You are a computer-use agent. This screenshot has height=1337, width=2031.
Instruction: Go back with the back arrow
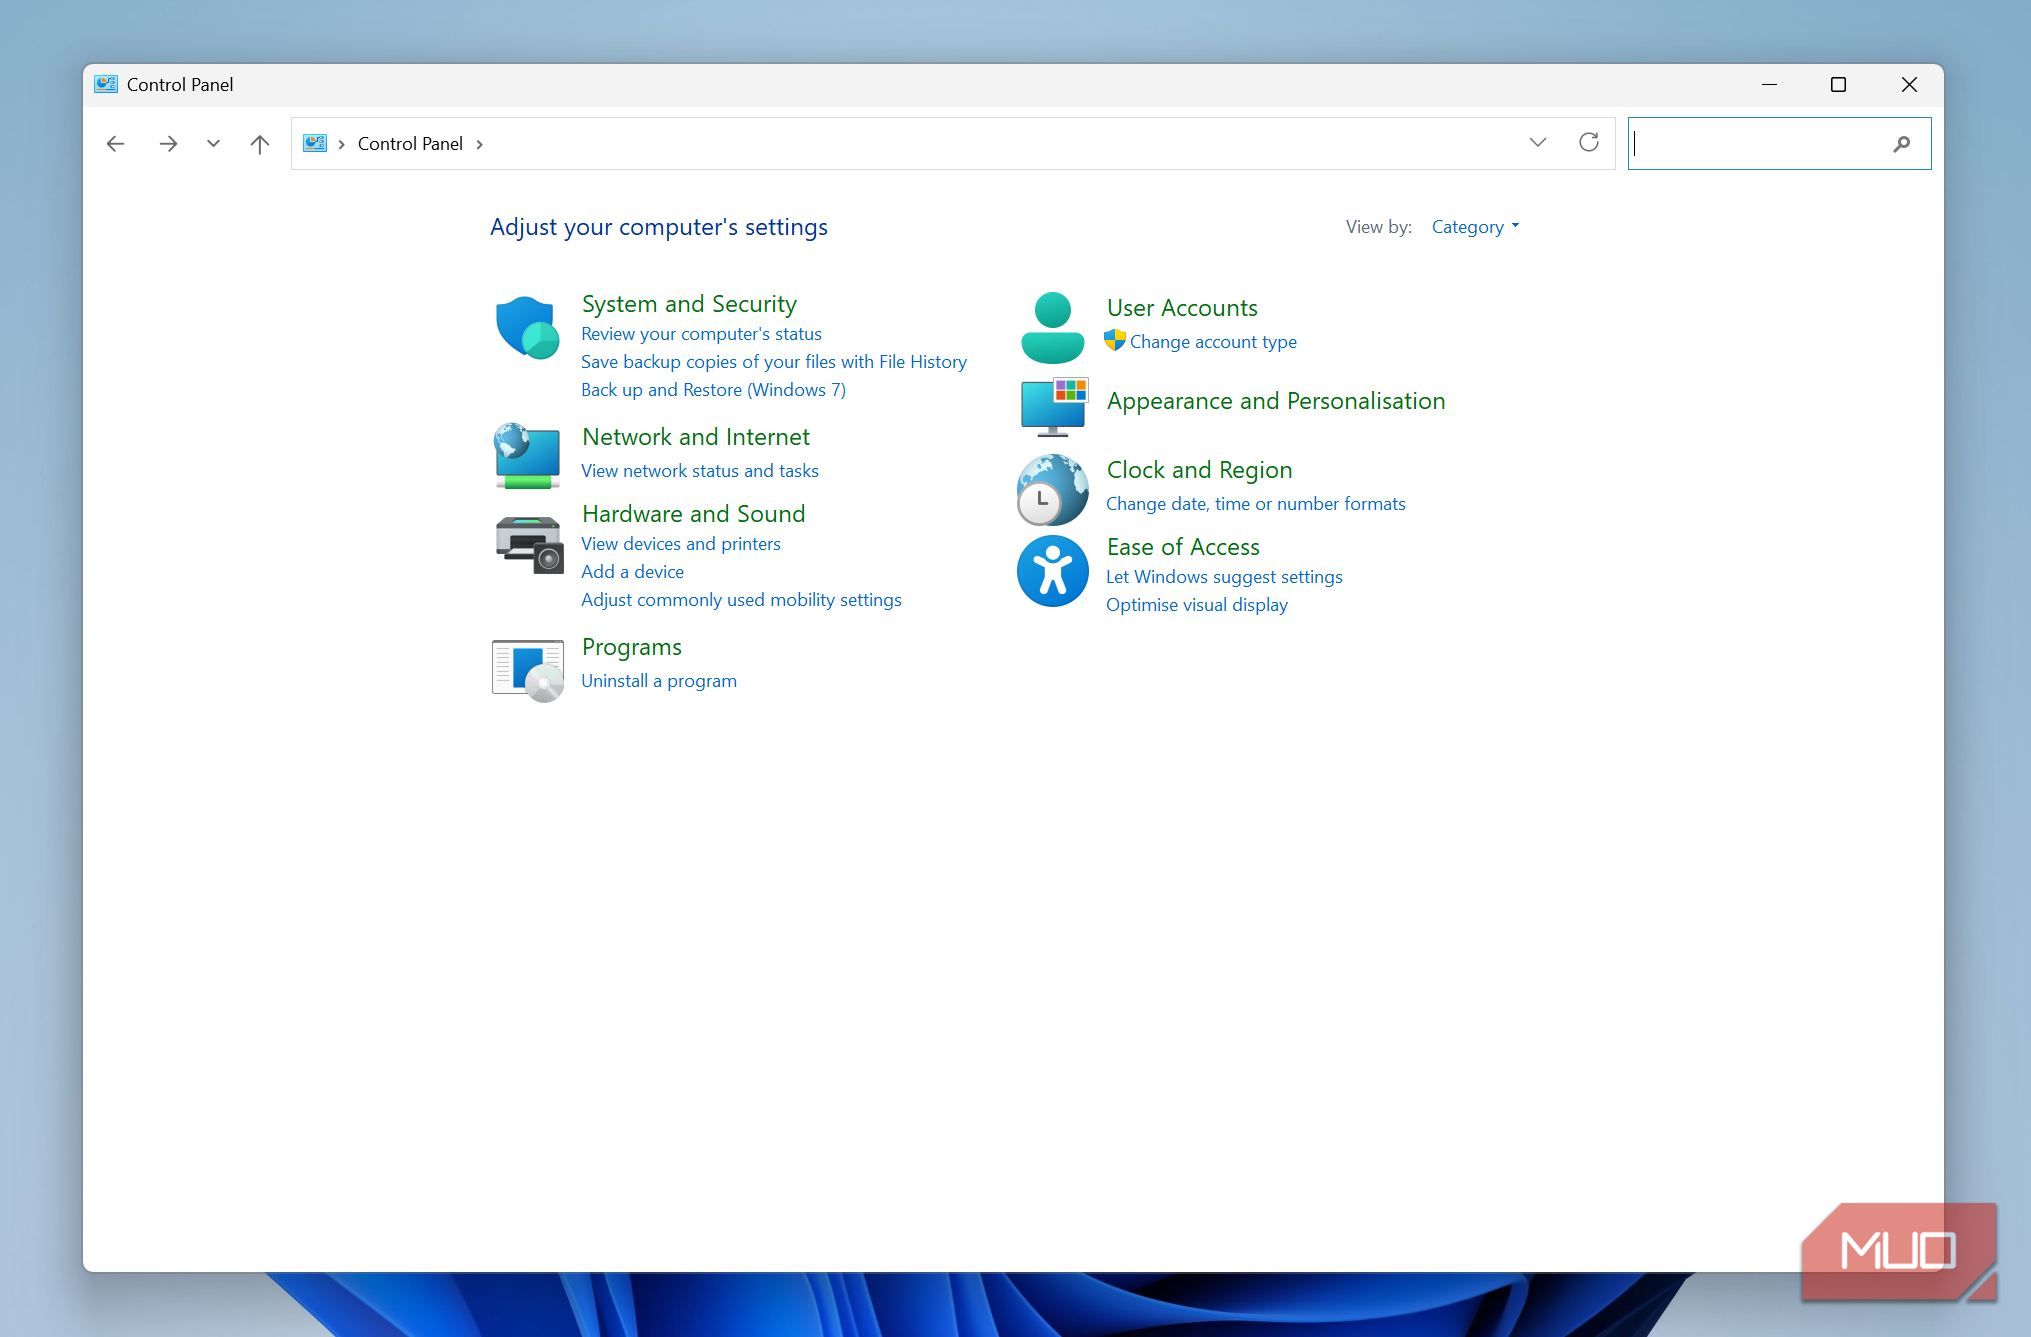[x=115, y=144]
